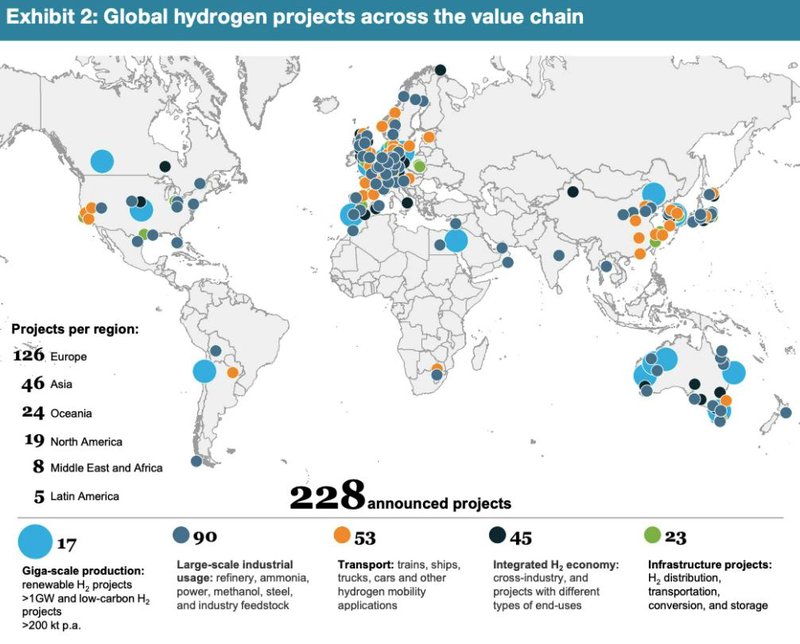Click the 'Infrastructure projects:' legend label

pyautogui.click(x=710, y=565)
